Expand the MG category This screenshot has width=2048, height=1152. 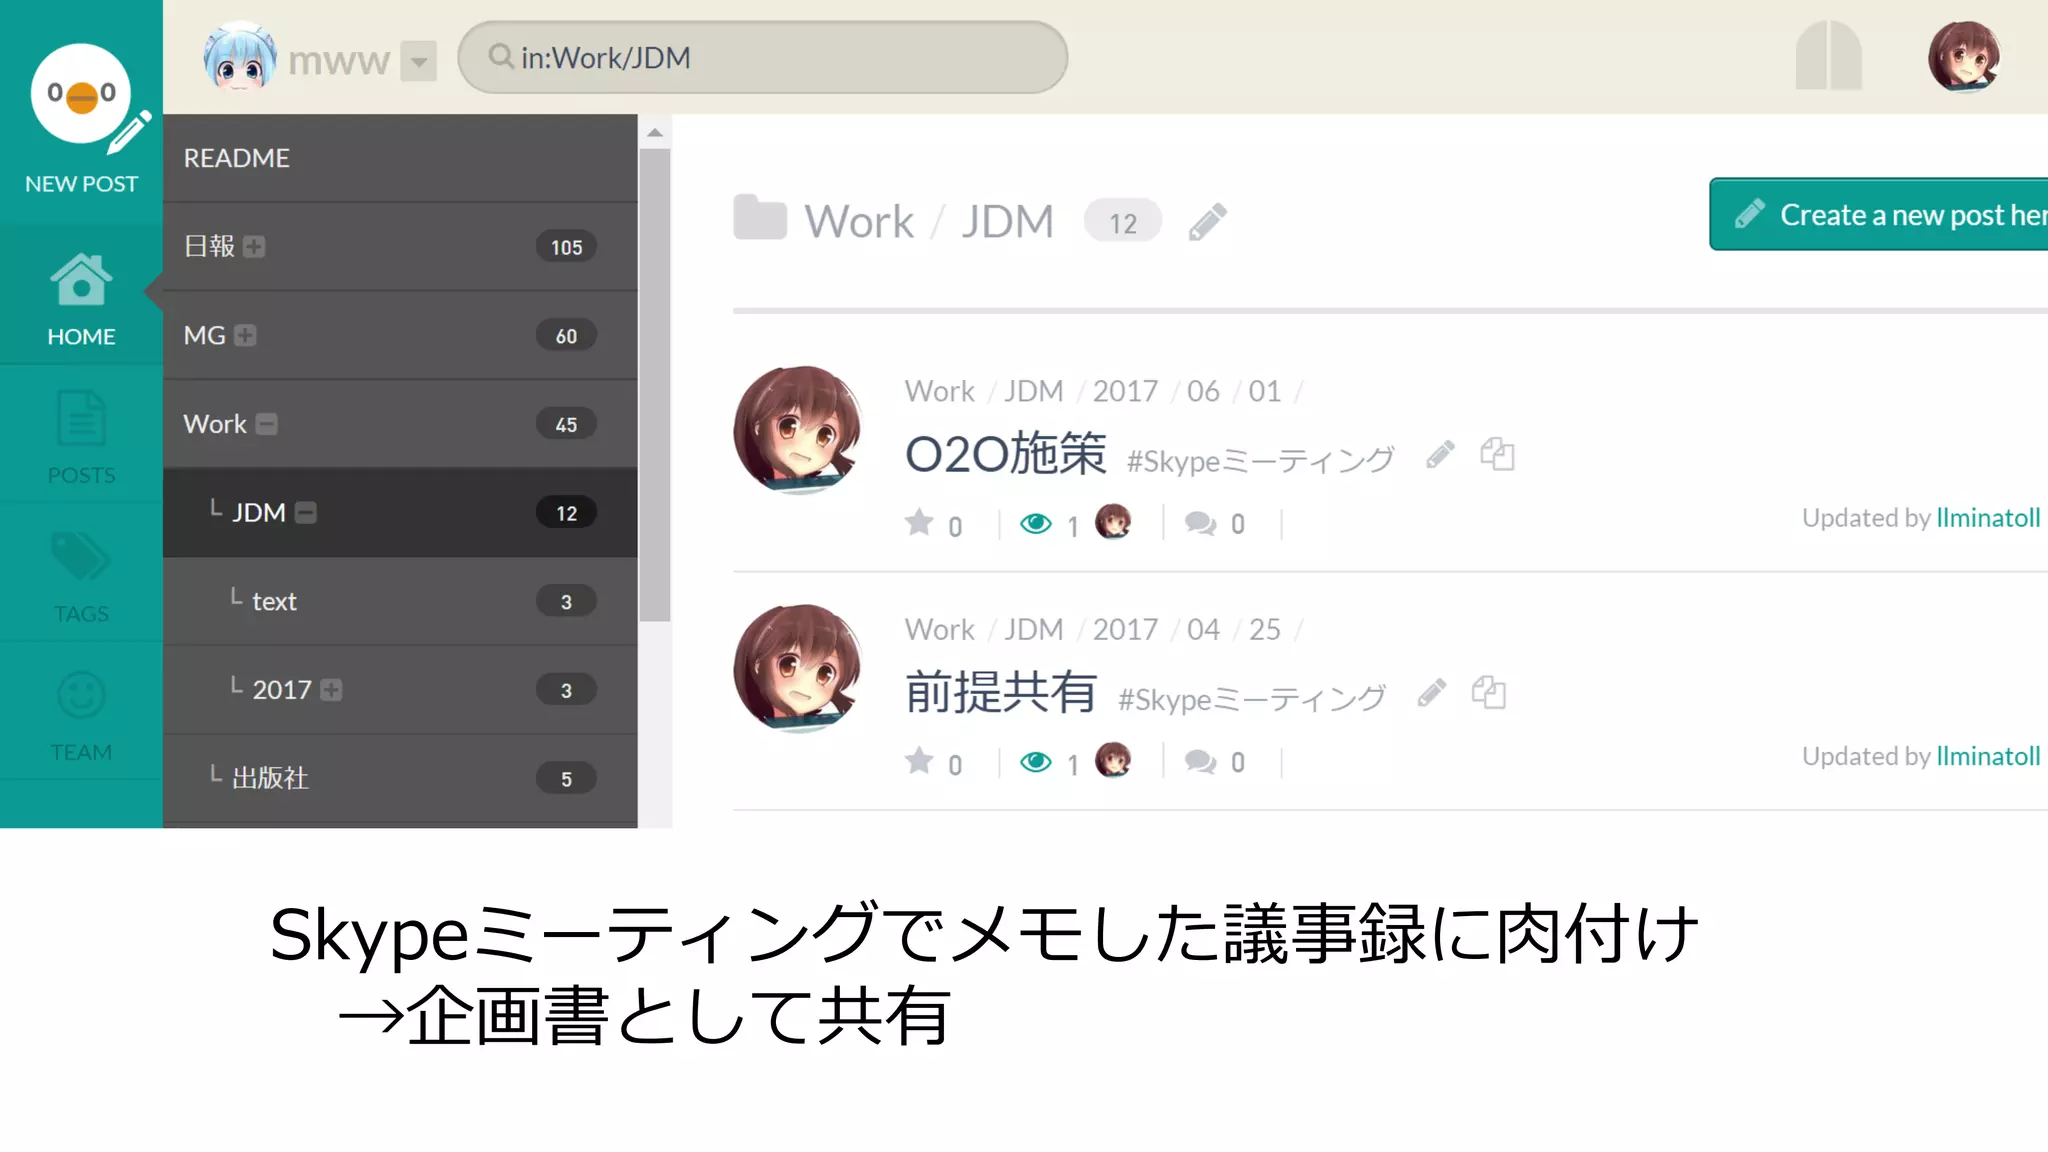pos(245,336)
